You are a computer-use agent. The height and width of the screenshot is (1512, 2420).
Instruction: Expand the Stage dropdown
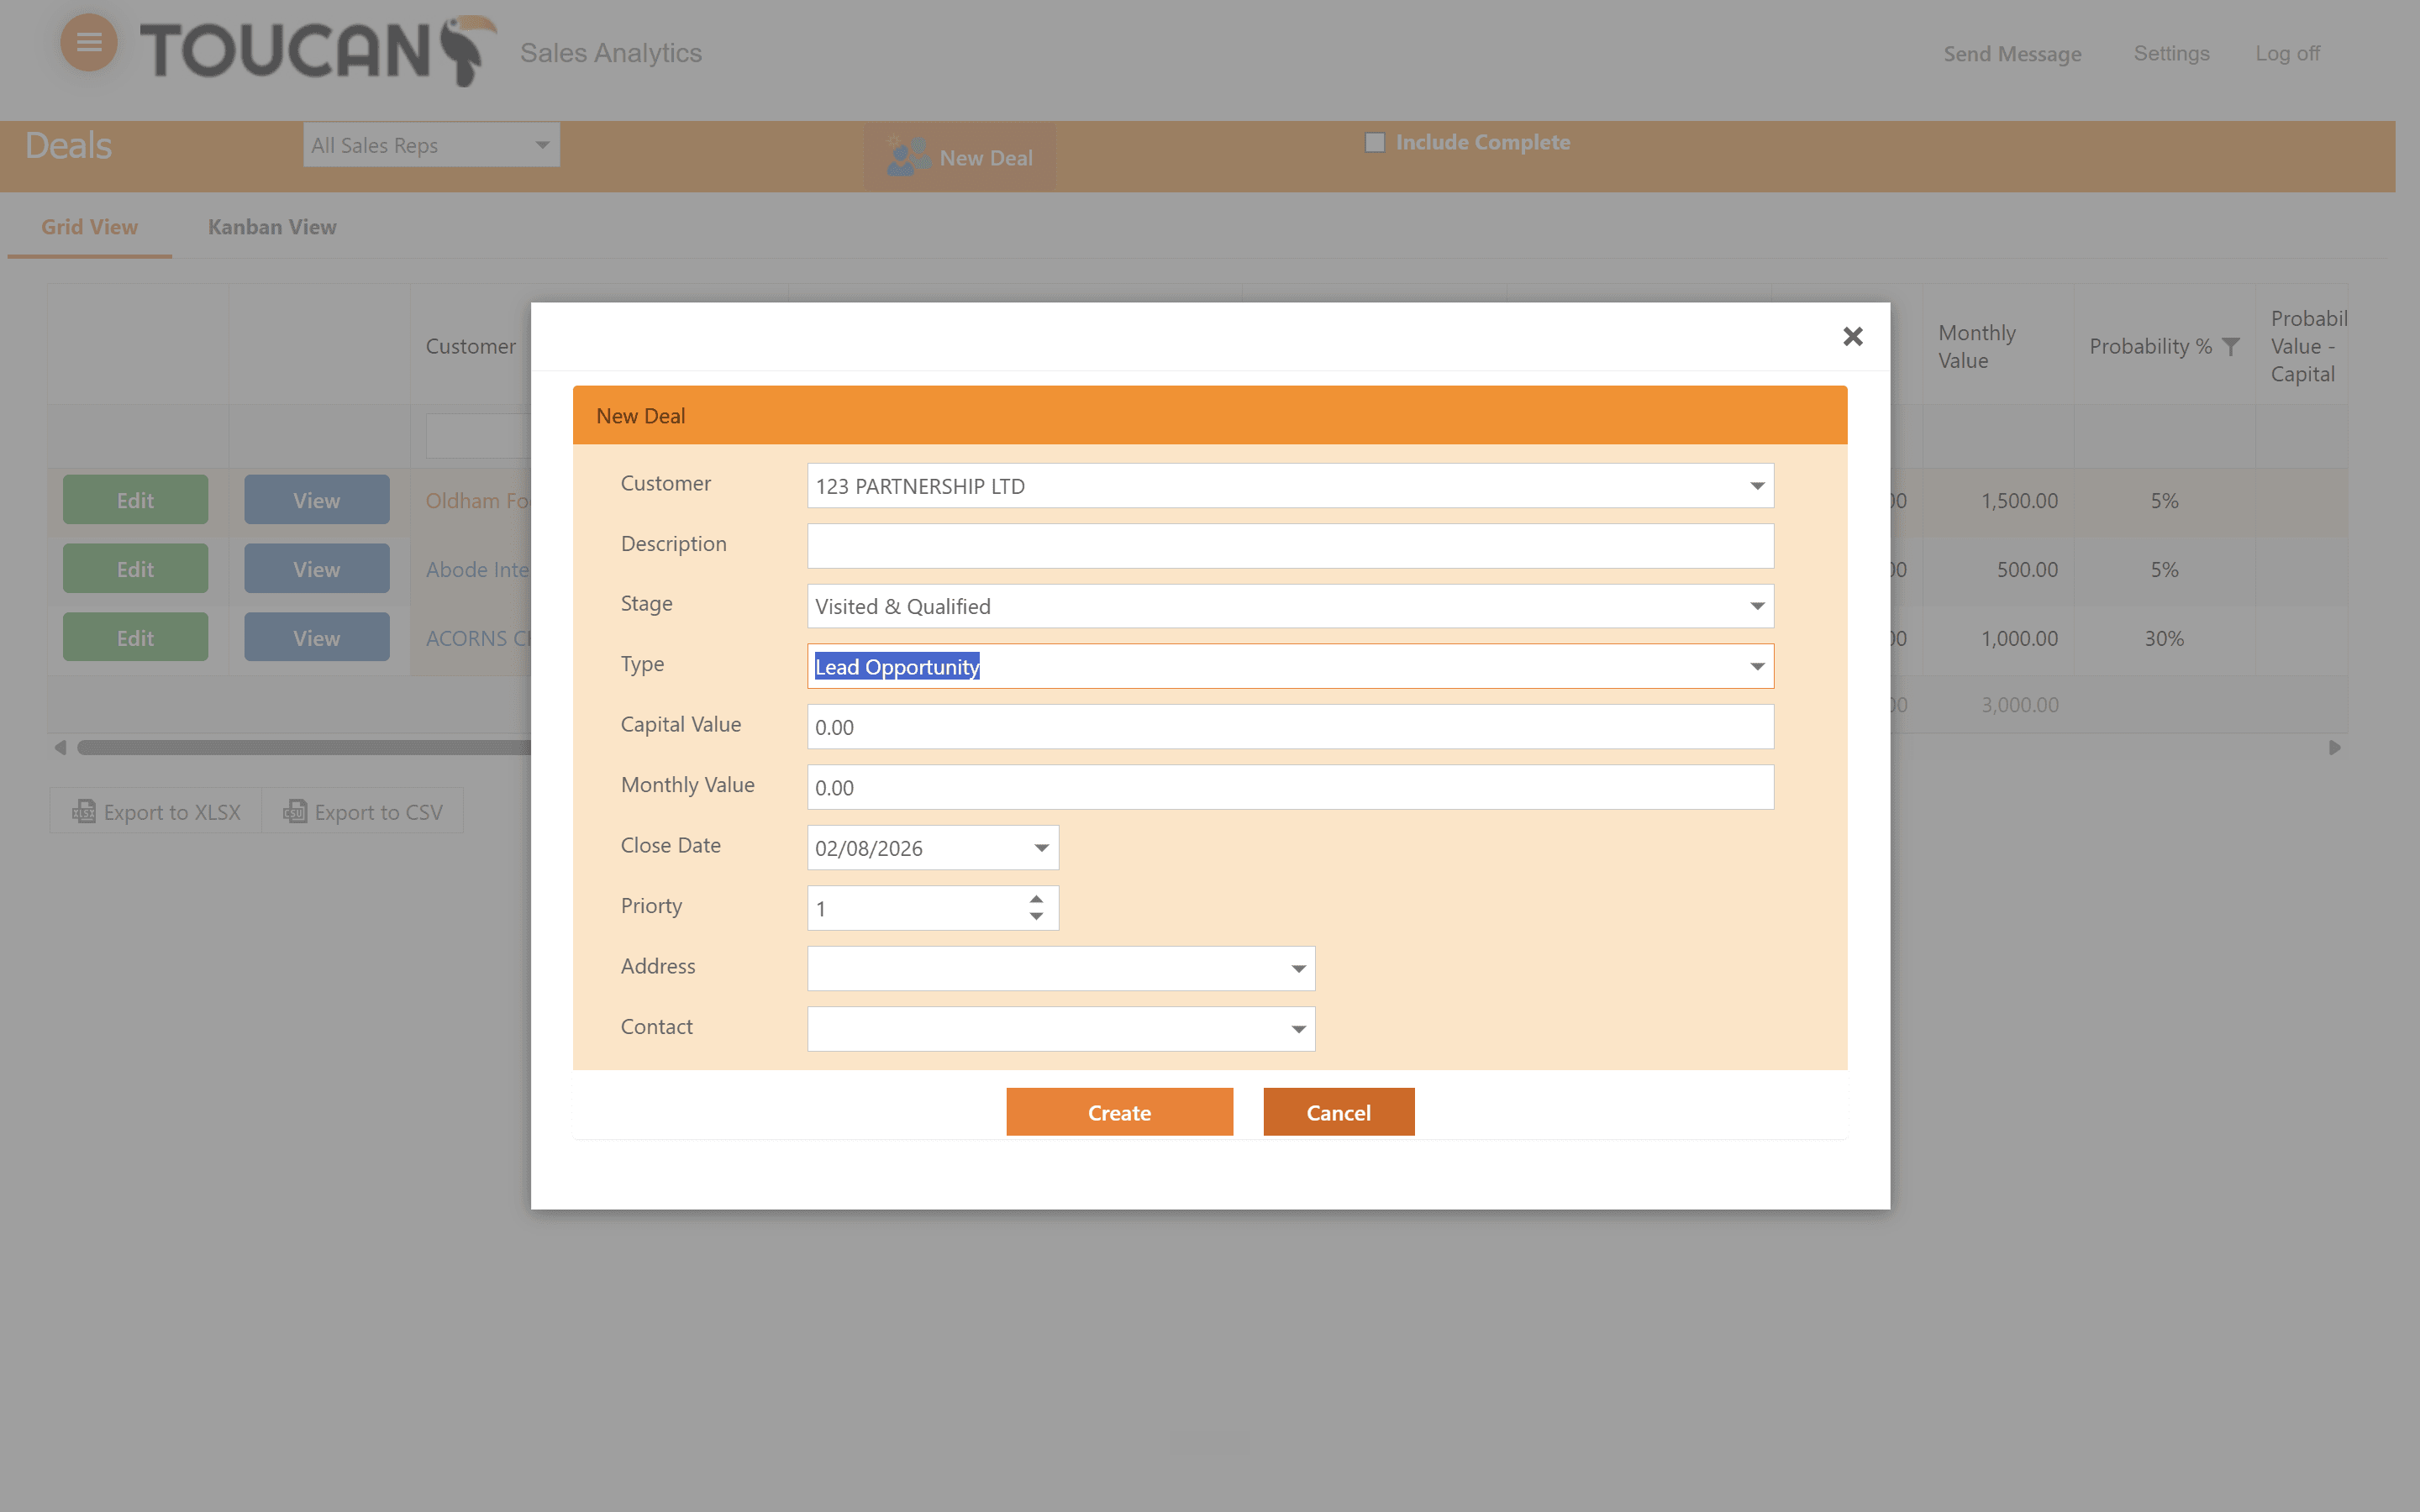(x=1756, y=606)
